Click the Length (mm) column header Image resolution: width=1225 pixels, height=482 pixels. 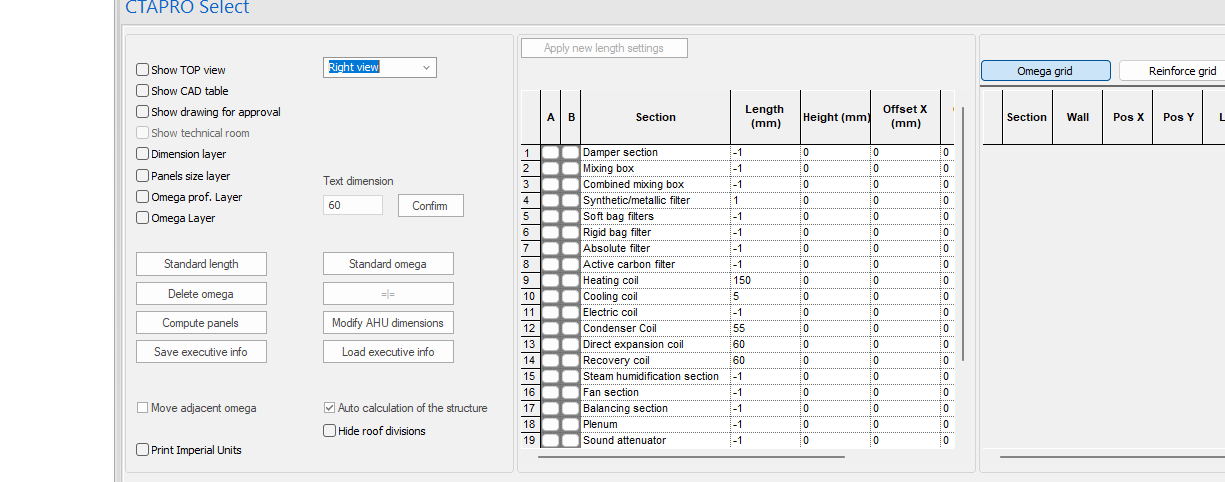coord(765,117)
